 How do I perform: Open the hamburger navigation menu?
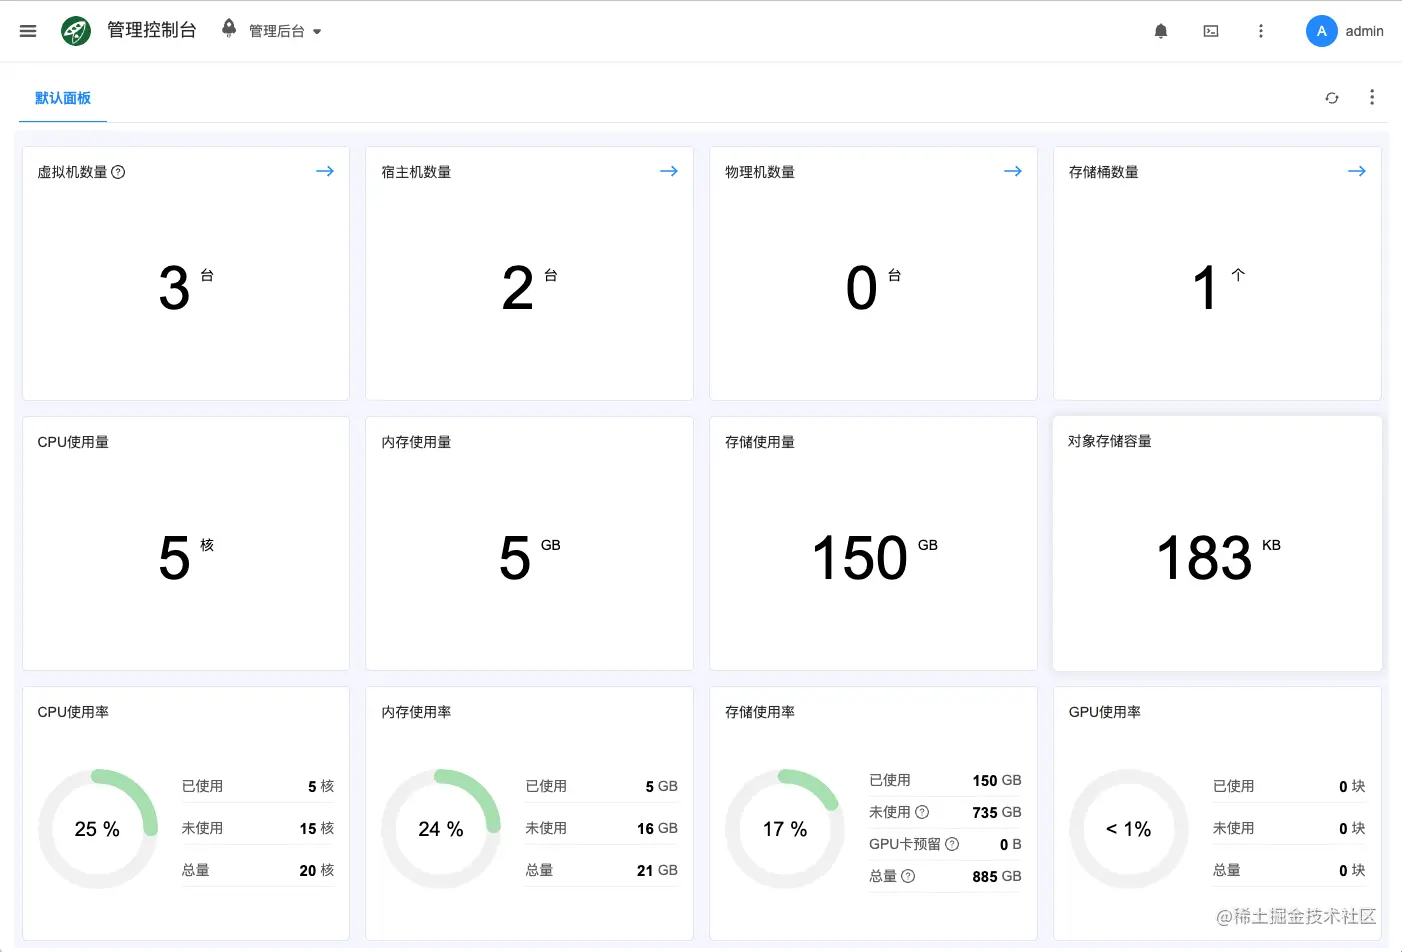28,31
